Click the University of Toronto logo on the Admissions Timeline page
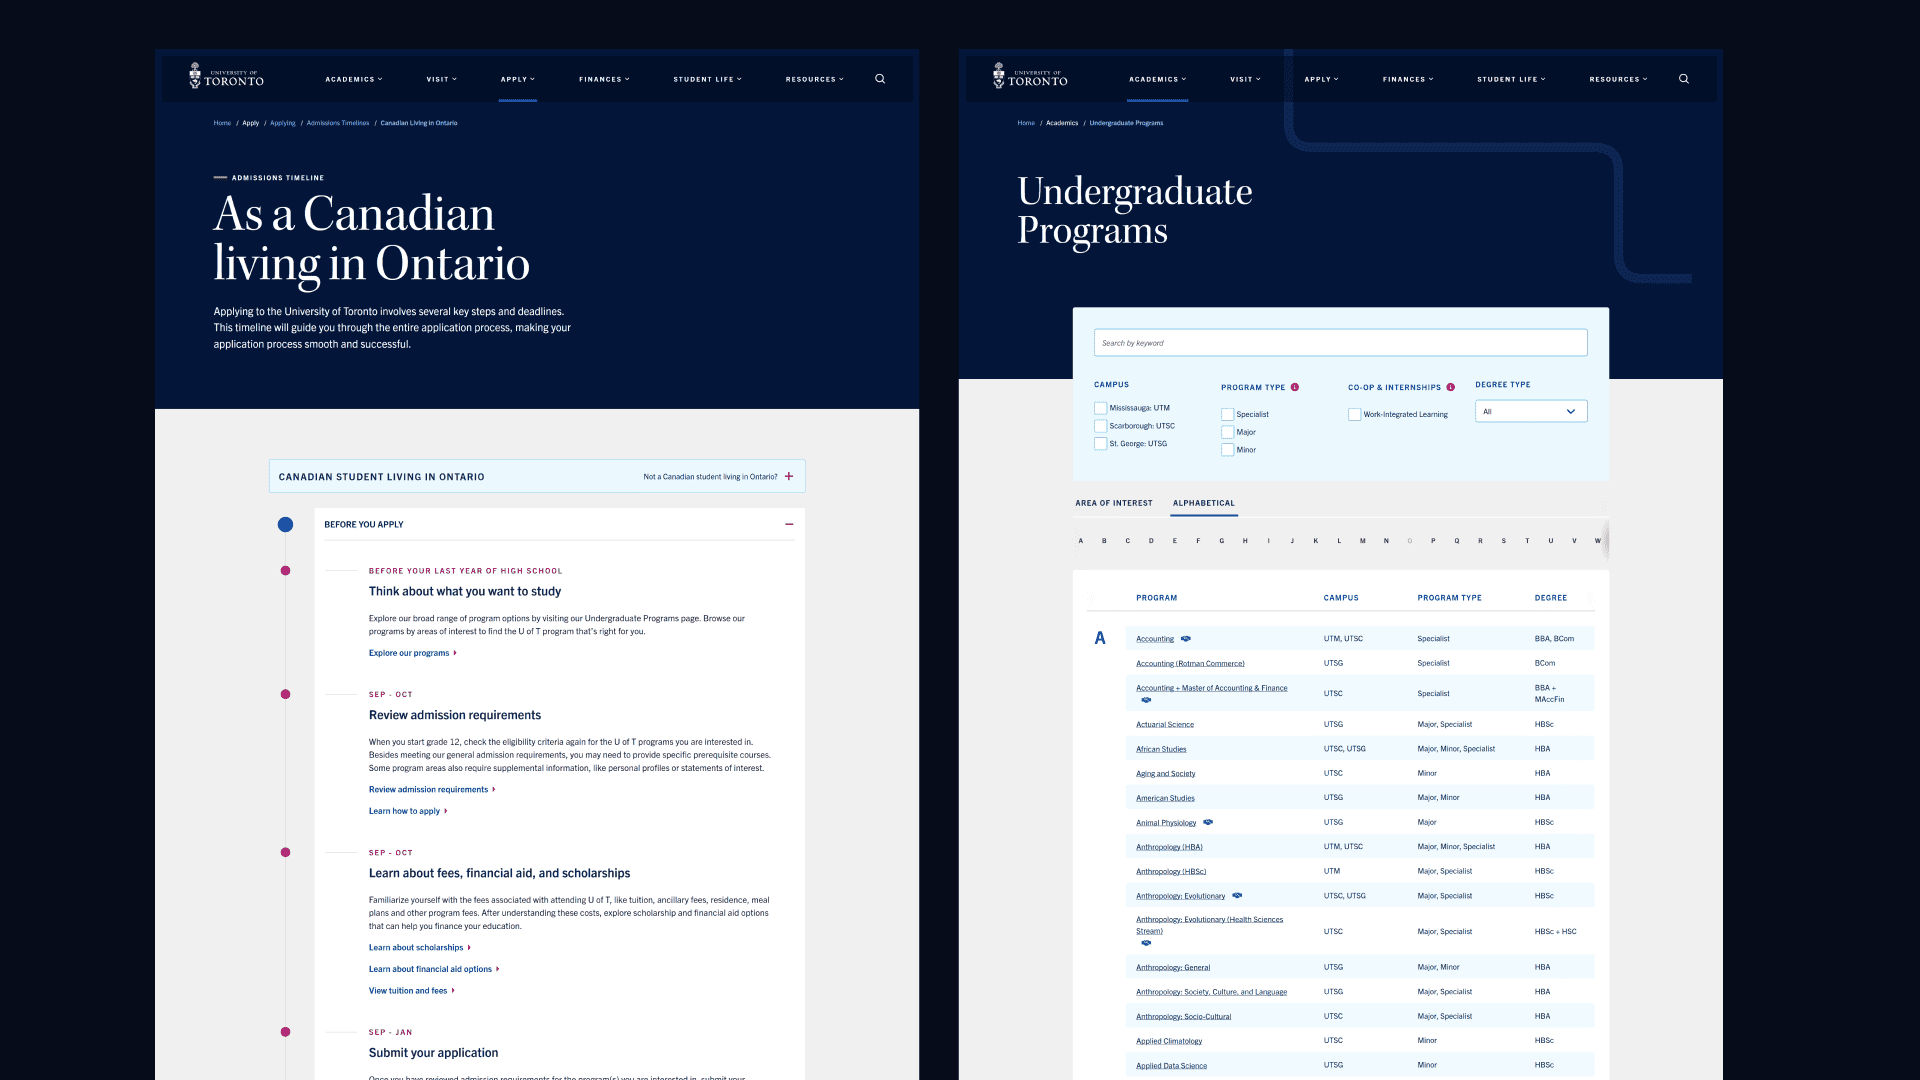Screen dimensions: 1920x1080 tap(226, 77)
